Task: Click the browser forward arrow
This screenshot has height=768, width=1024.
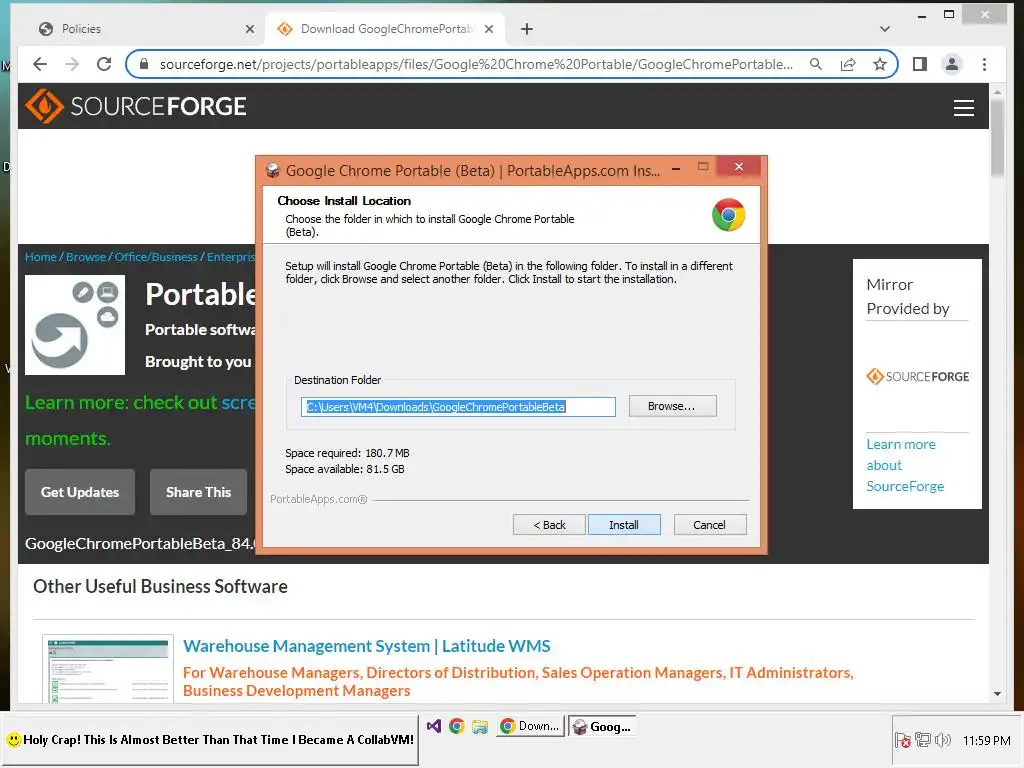Action: 72,64
